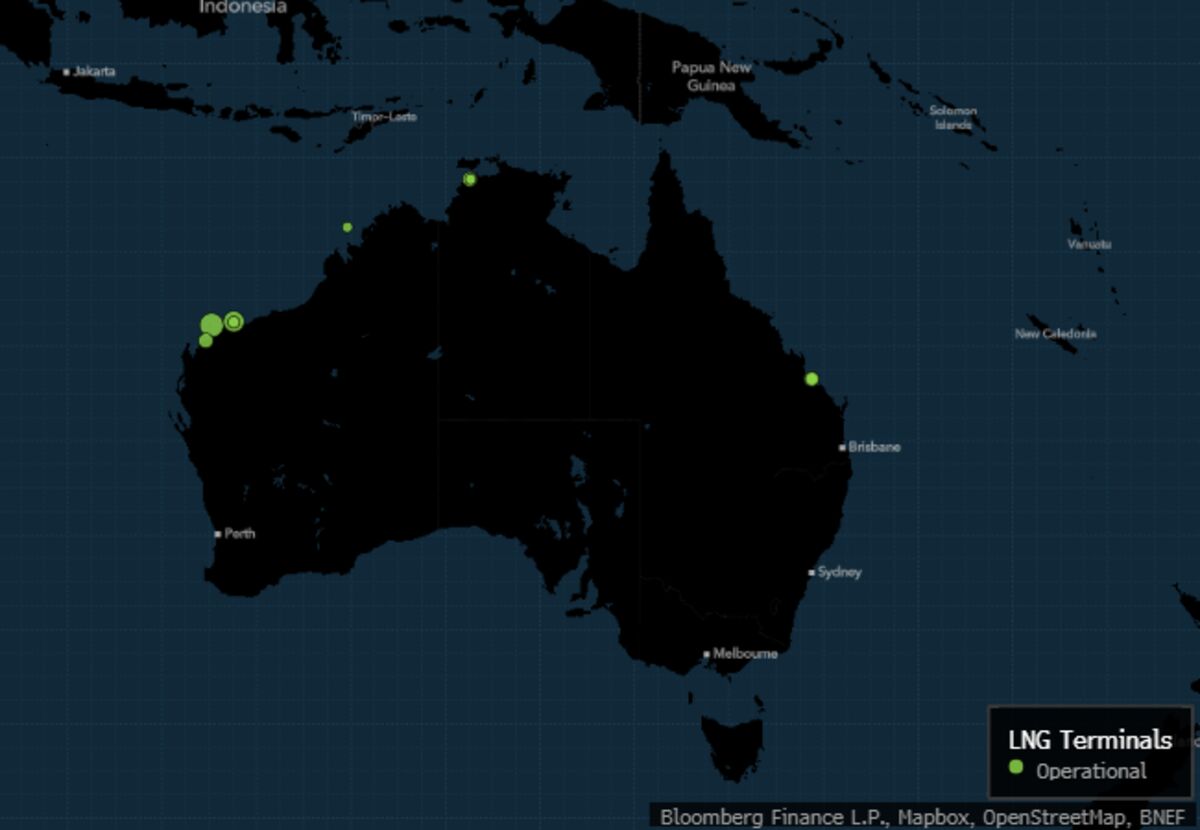Select the Sydney city label
The height and width of the screenshot is (830, 1200).
point(839,573)
